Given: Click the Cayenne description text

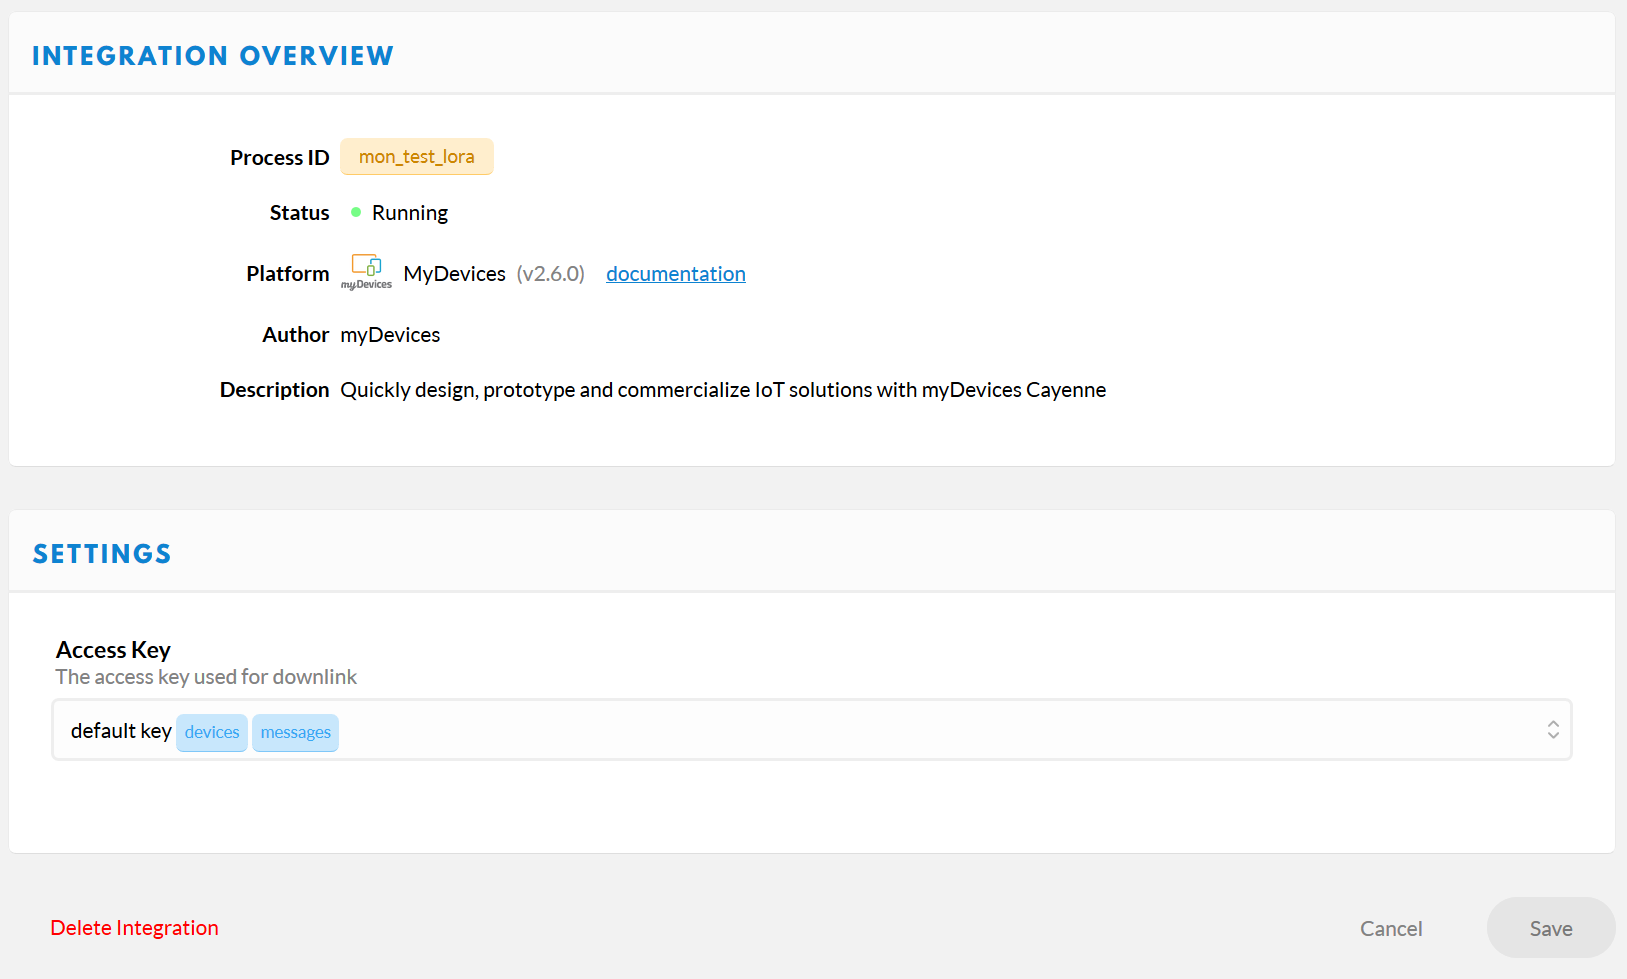Looking at the screenshot, I should 723,390.
